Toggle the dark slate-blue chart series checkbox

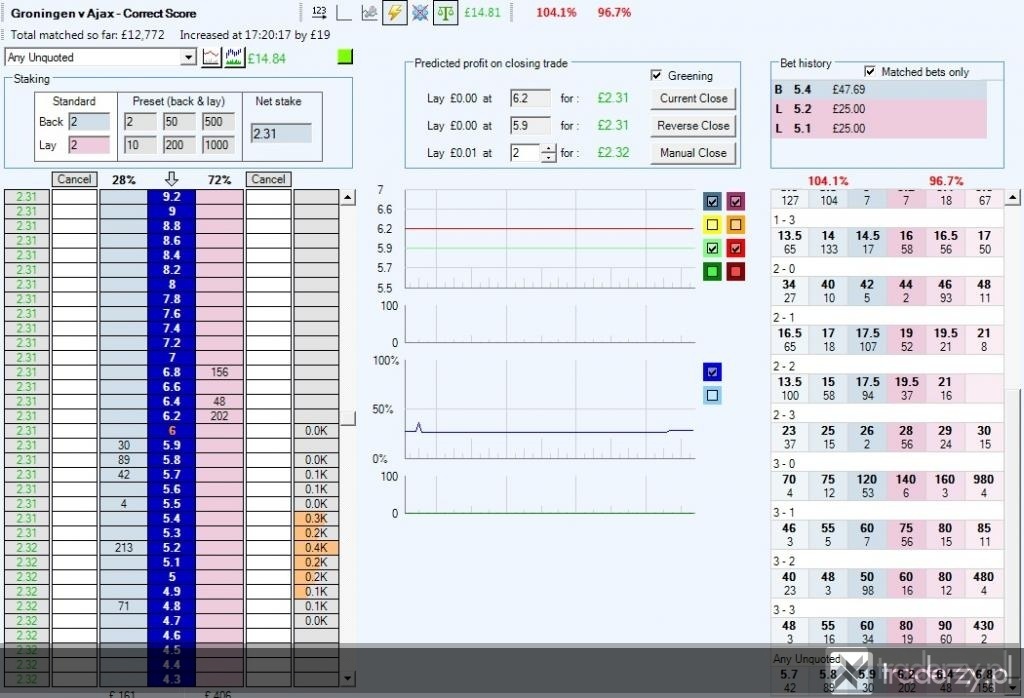click(x=712, y=201)
